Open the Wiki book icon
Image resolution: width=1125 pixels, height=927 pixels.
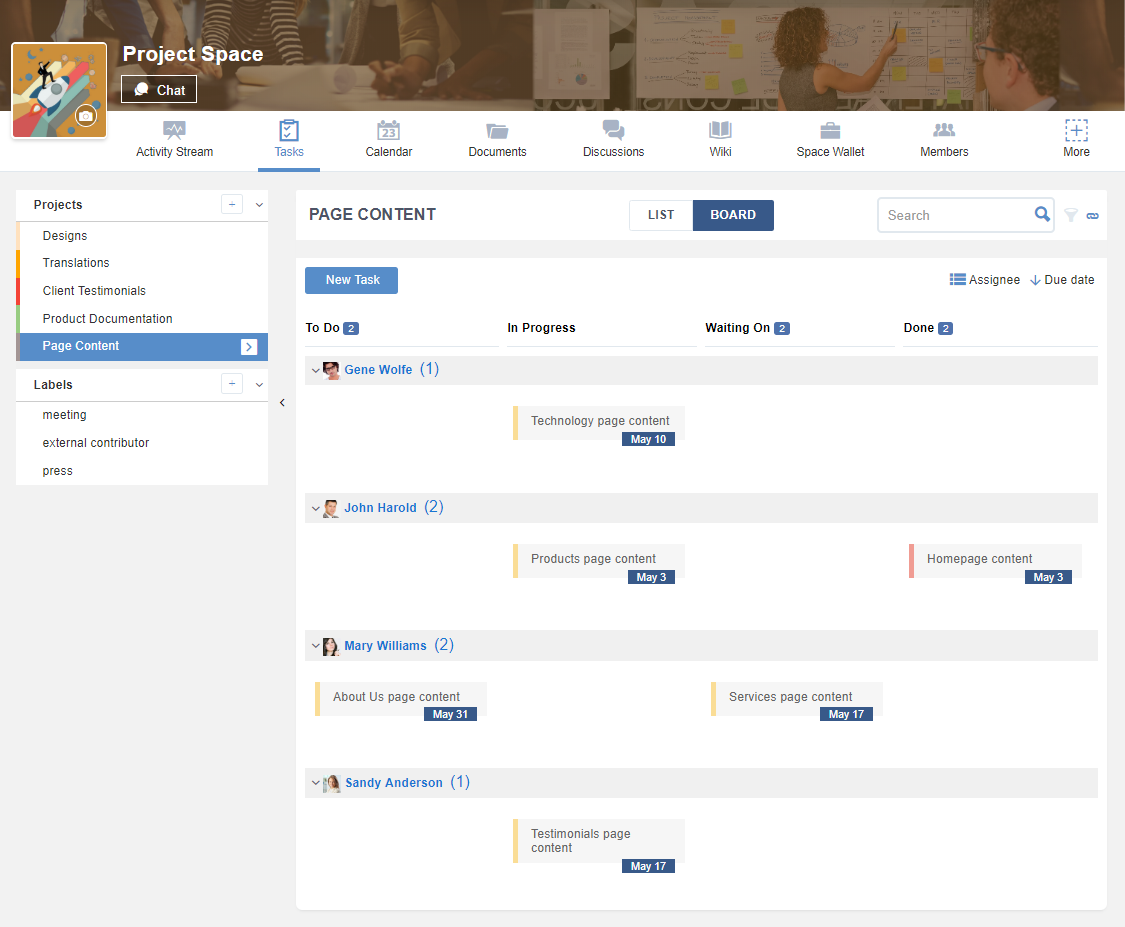(720, 130)
